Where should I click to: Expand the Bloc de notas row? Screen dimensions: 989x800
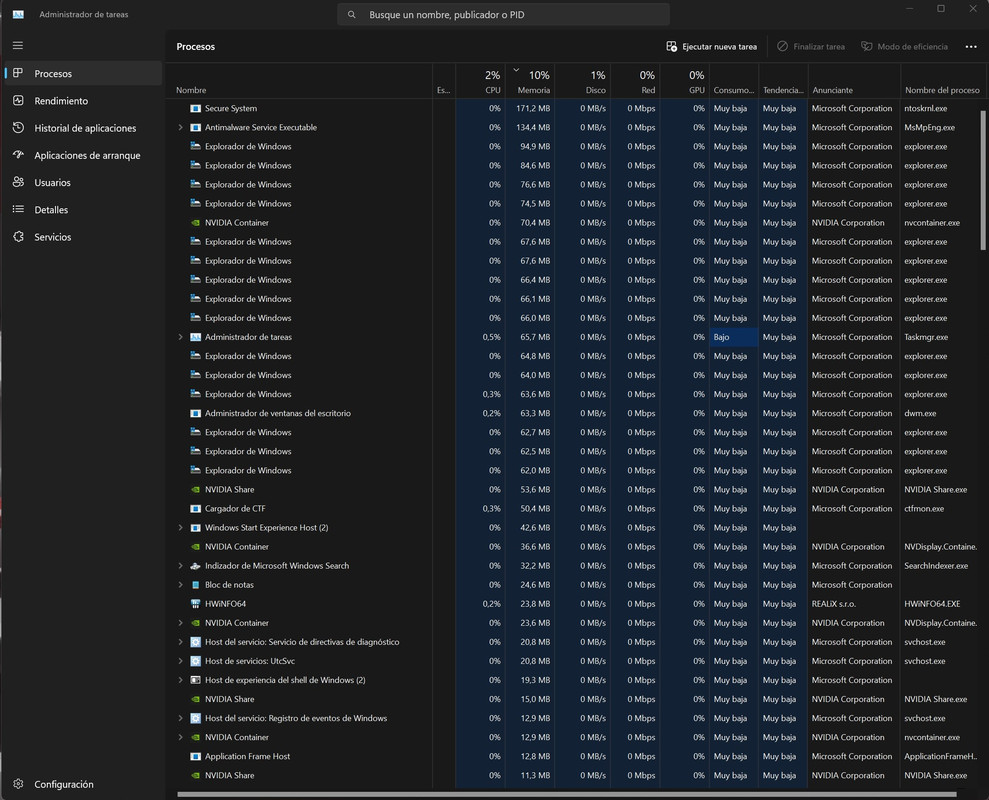coord(180,585)
